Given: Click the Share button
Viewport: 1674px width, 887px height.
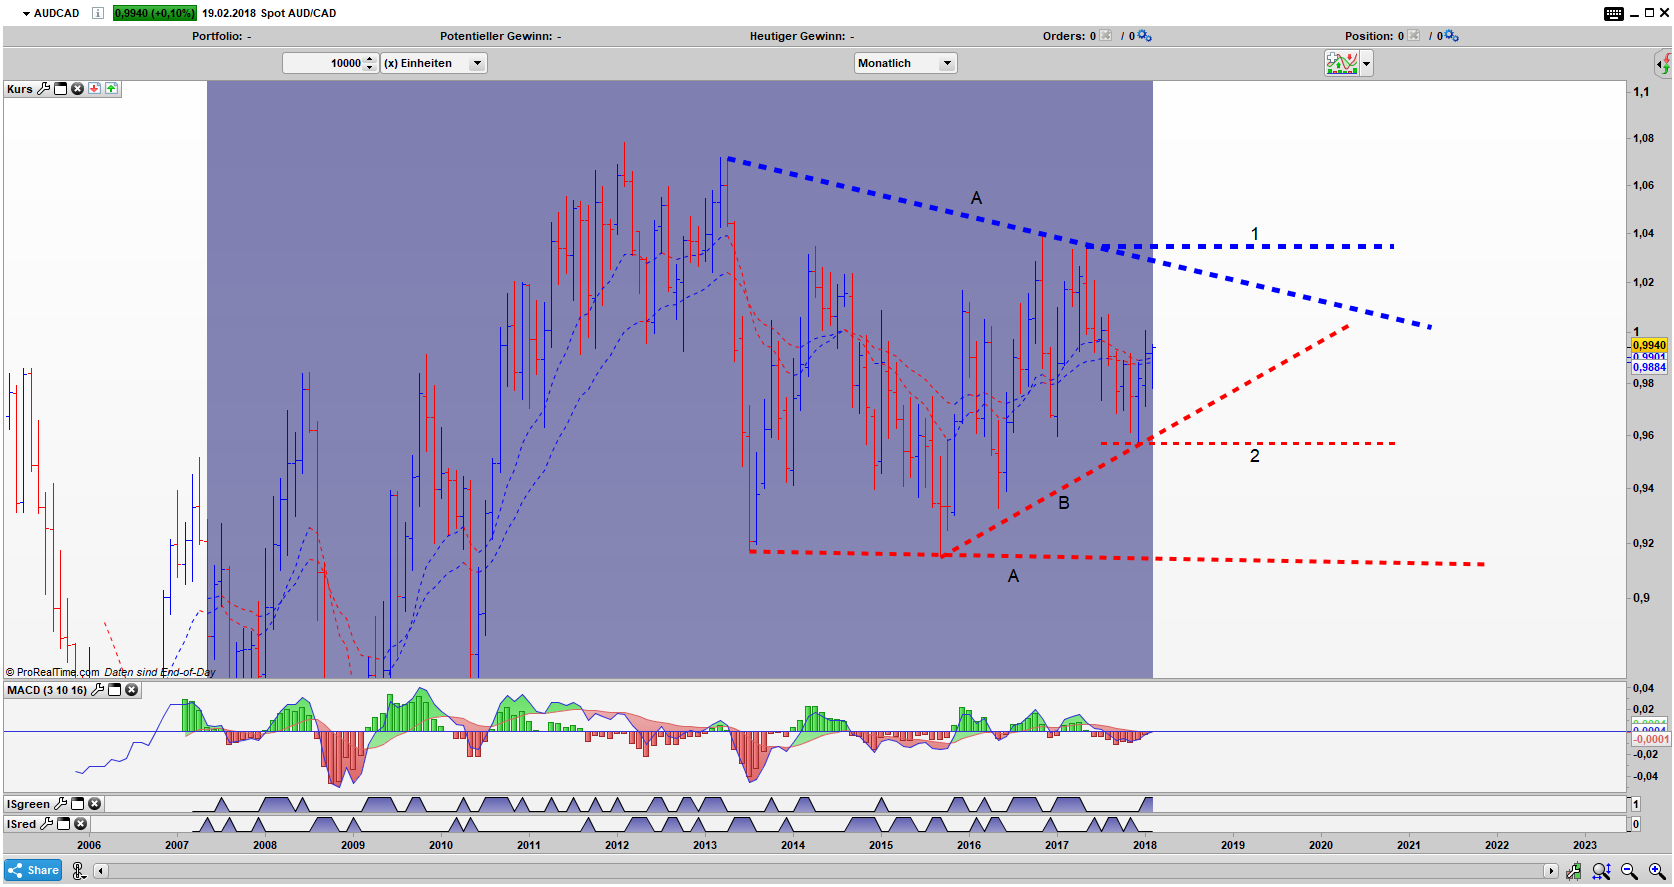Looking at the screenshot, I should click(33, 870).
